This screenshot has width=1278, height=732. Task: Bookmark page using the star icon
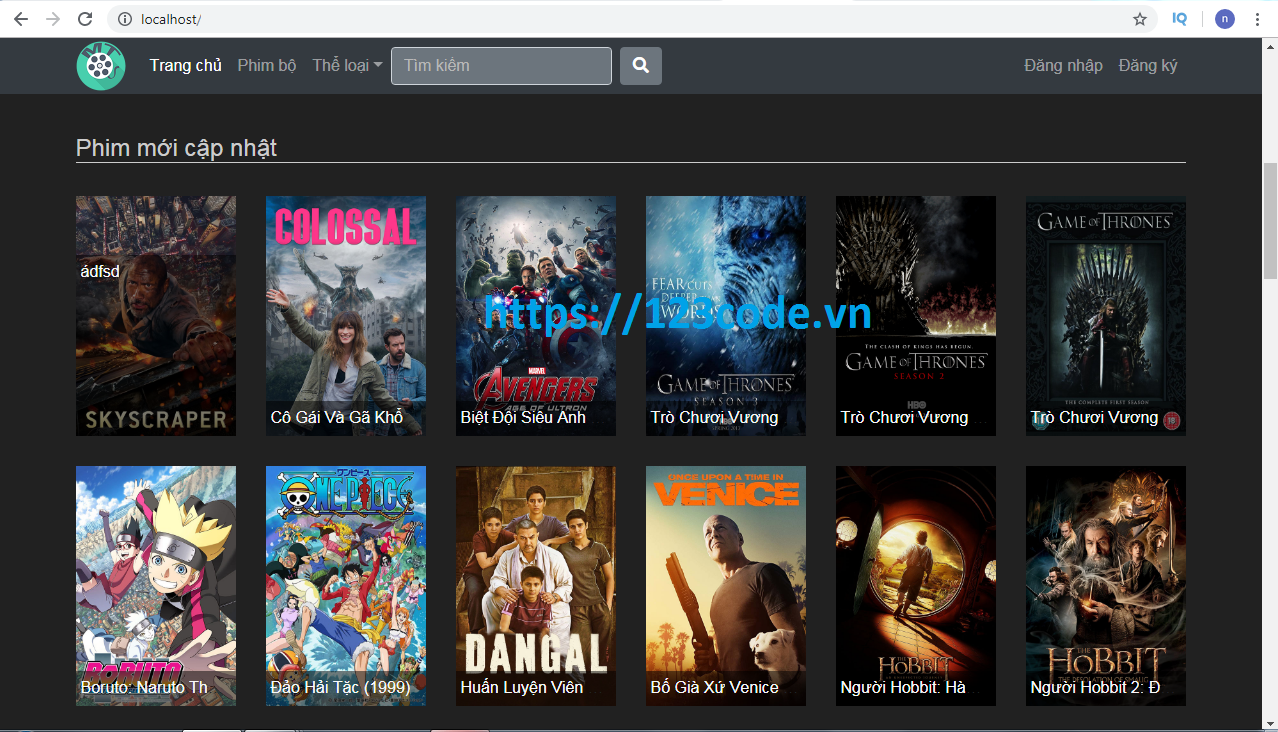pos(1139,19)
